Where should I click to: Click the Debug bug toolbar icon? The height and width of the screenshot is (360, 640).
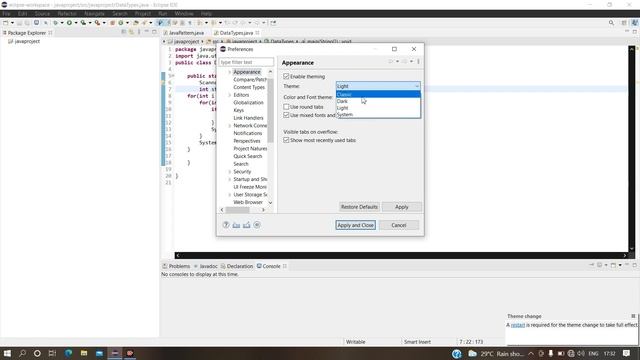[56, 23]
